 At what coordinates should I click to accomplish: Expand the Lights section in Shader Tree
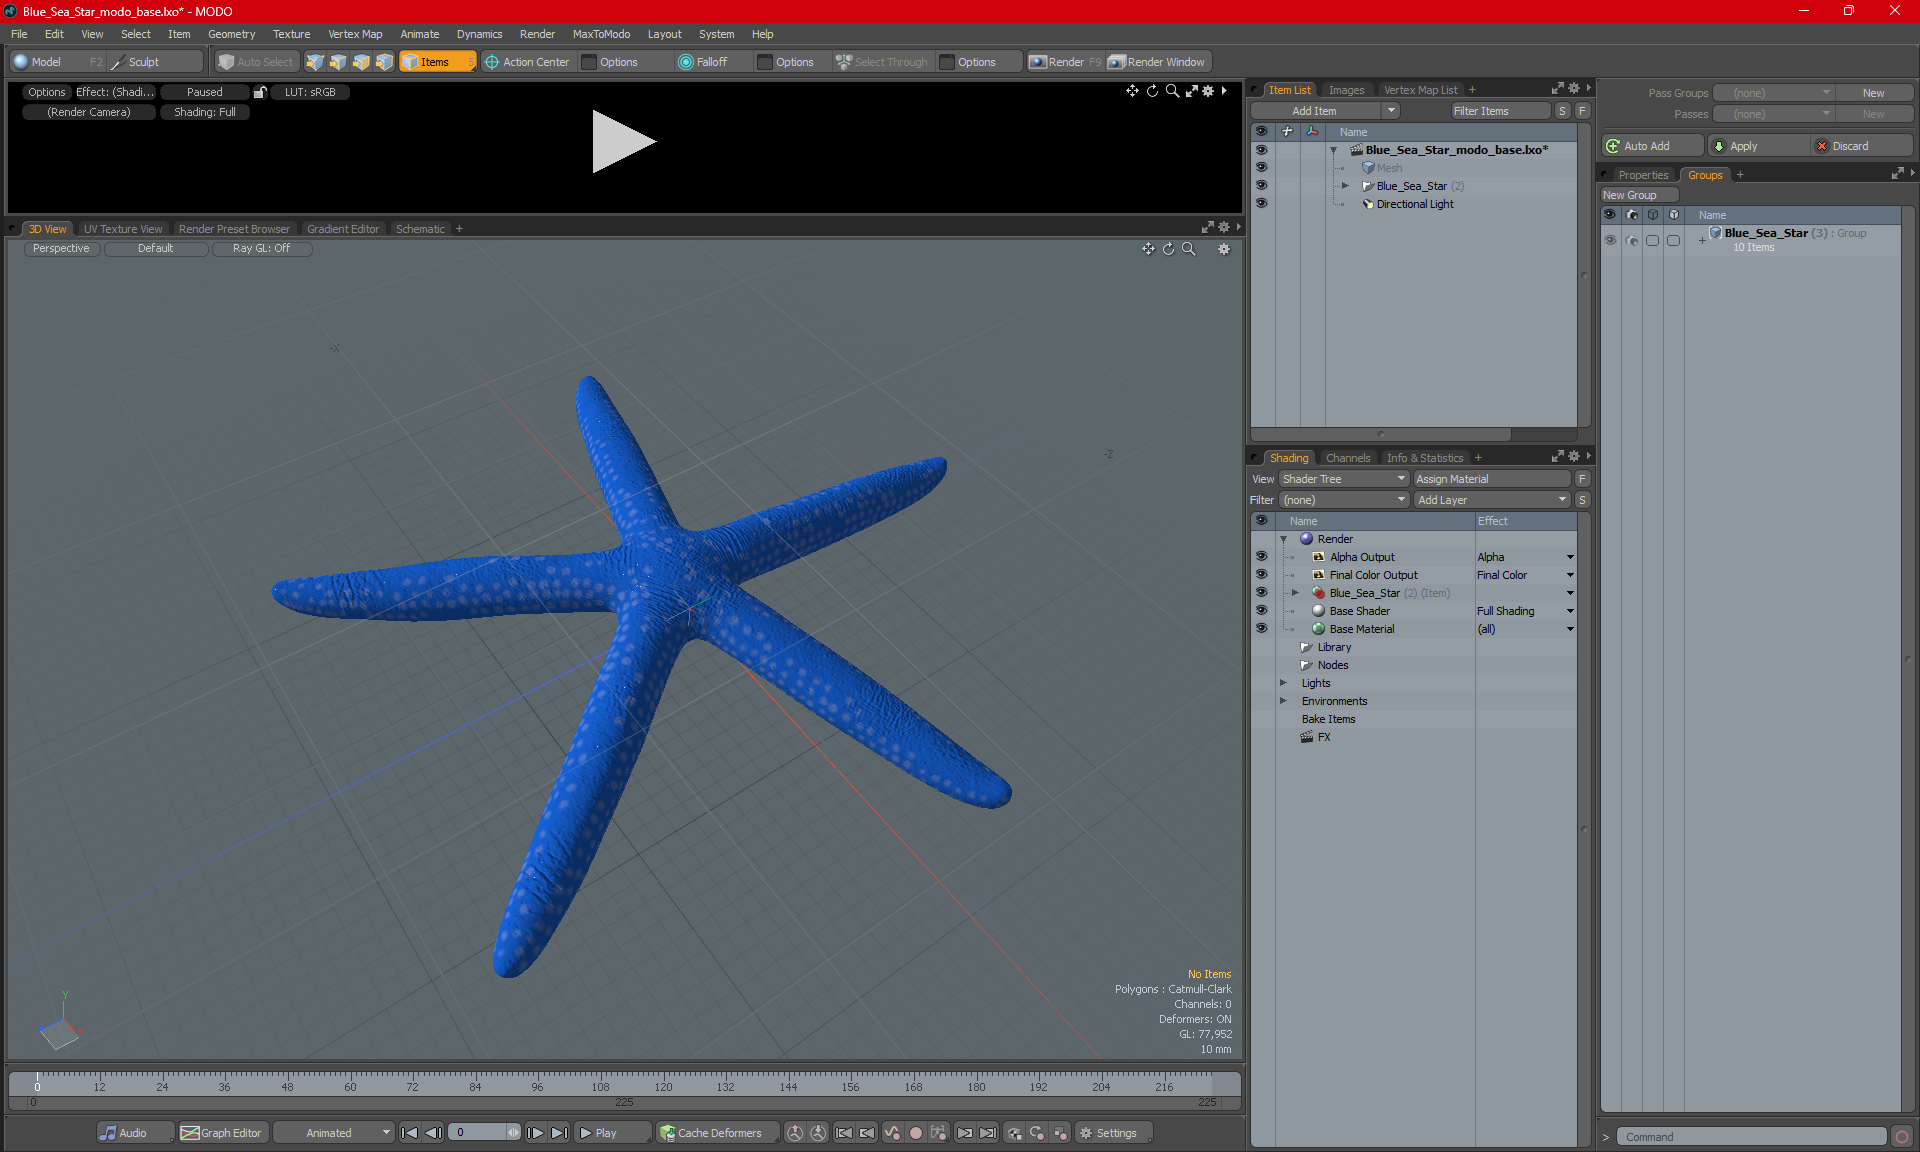pyautogui.click(x=1284, y=683)
